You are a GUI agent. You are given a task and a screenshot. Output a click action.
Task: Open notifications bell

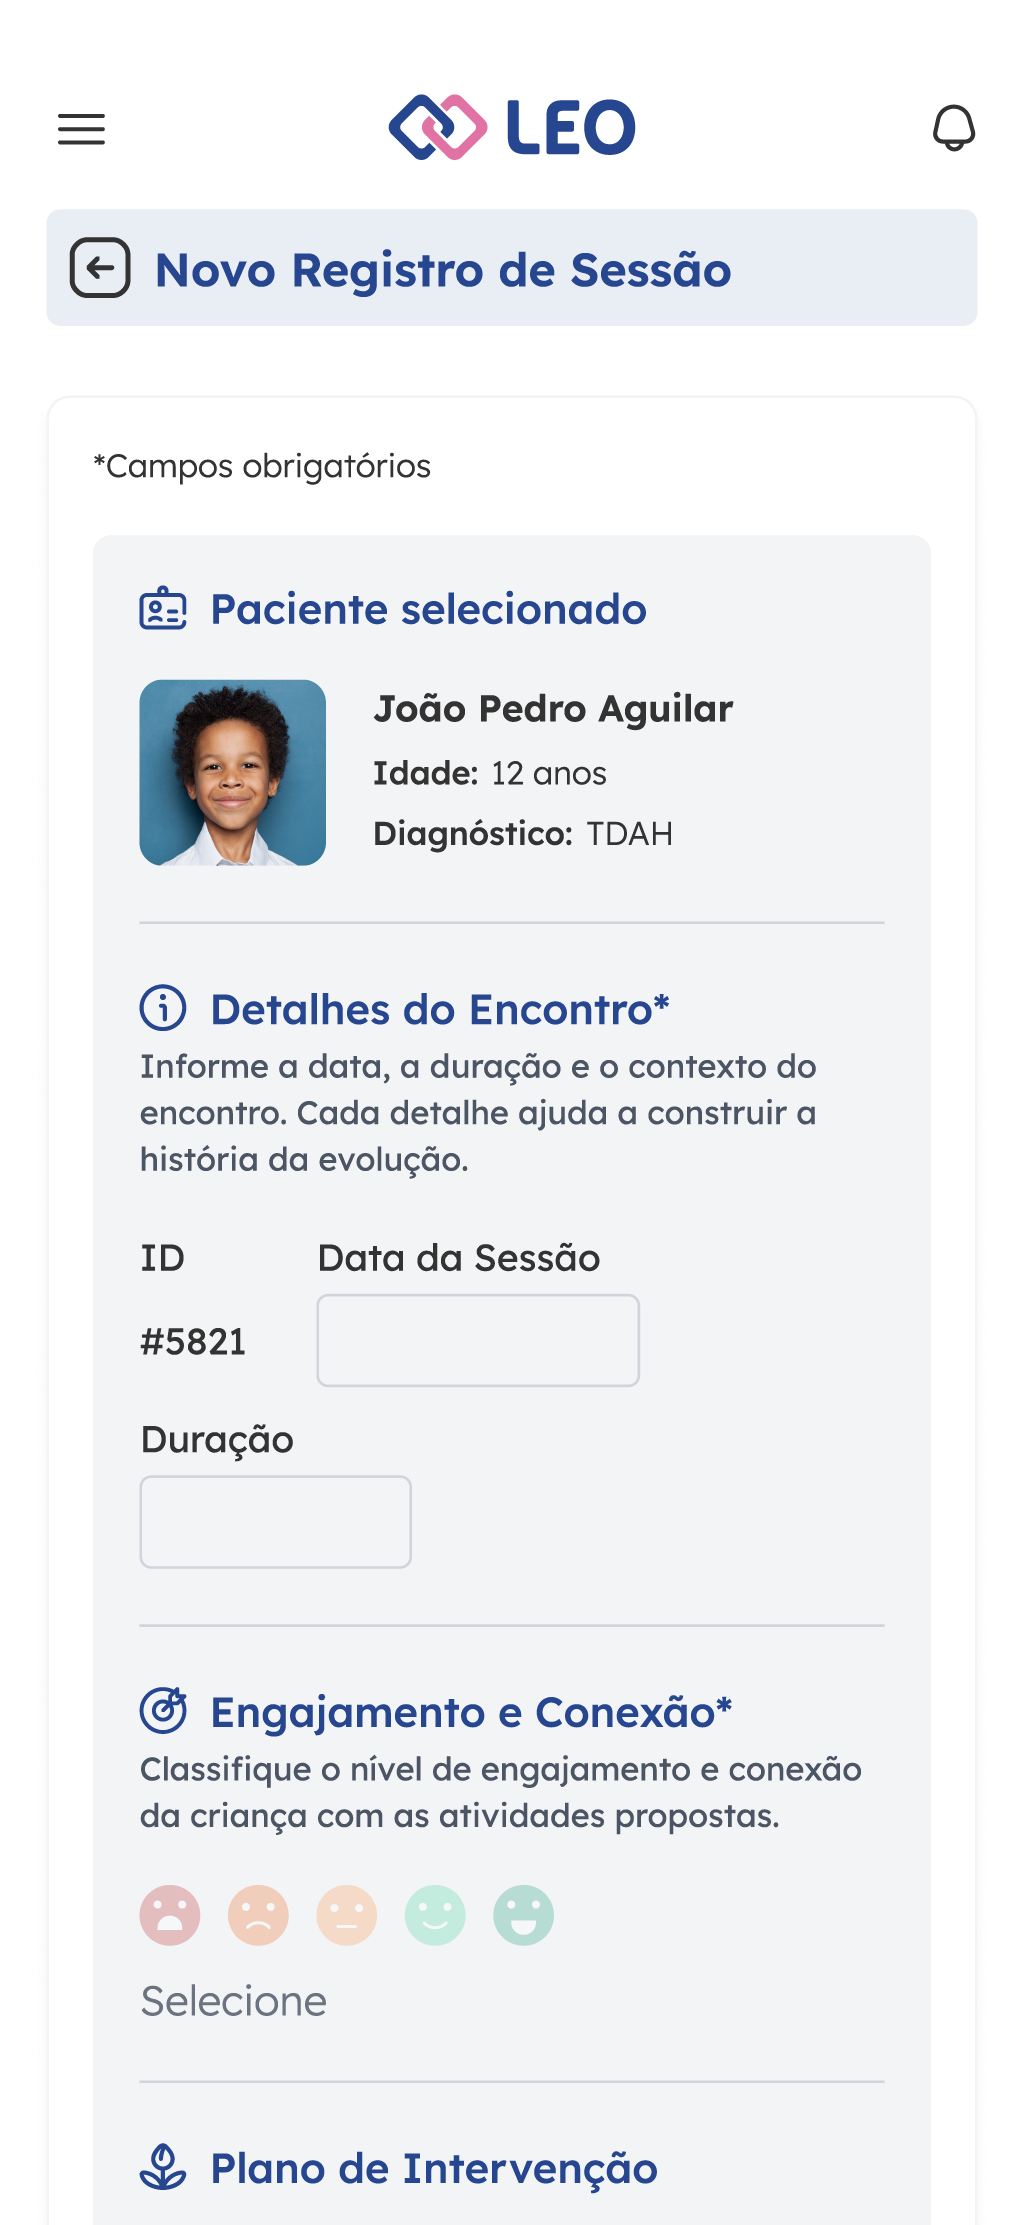[x=954, y=128]
